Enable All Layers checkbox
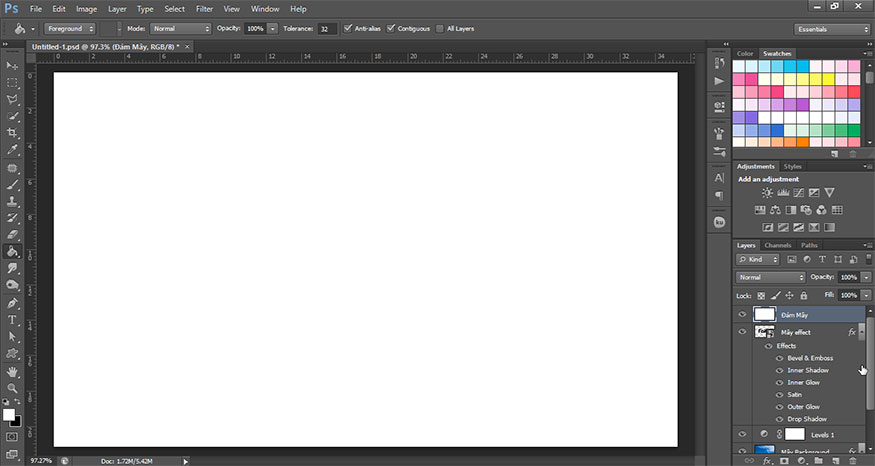 point(440,28)
